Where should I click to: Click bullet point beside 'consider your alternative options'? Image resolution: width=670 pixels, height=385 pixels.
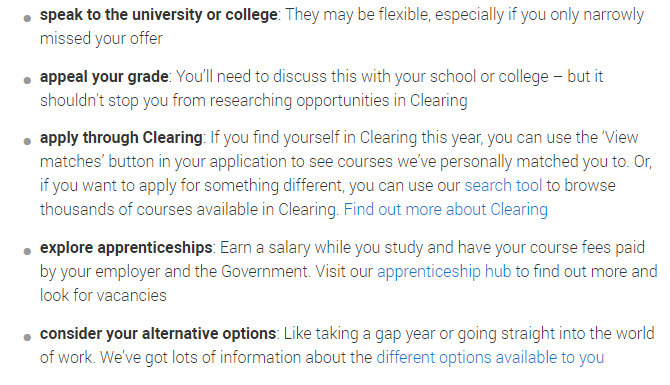(x=27, y=338)
